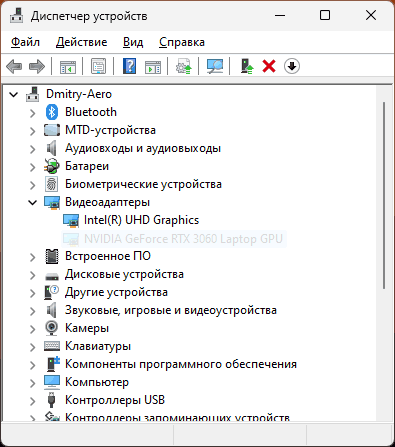Screen dimensions: 395x447
Task: Select NVIDIA GeForce RTX 3060 Laptop GPU
Action: pos(183,239)
